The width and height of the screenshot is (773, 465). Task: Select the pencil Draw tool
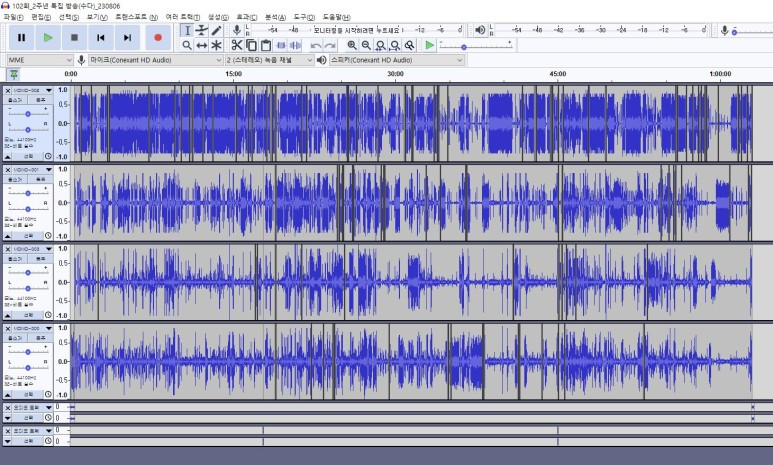tap(216, 31)
